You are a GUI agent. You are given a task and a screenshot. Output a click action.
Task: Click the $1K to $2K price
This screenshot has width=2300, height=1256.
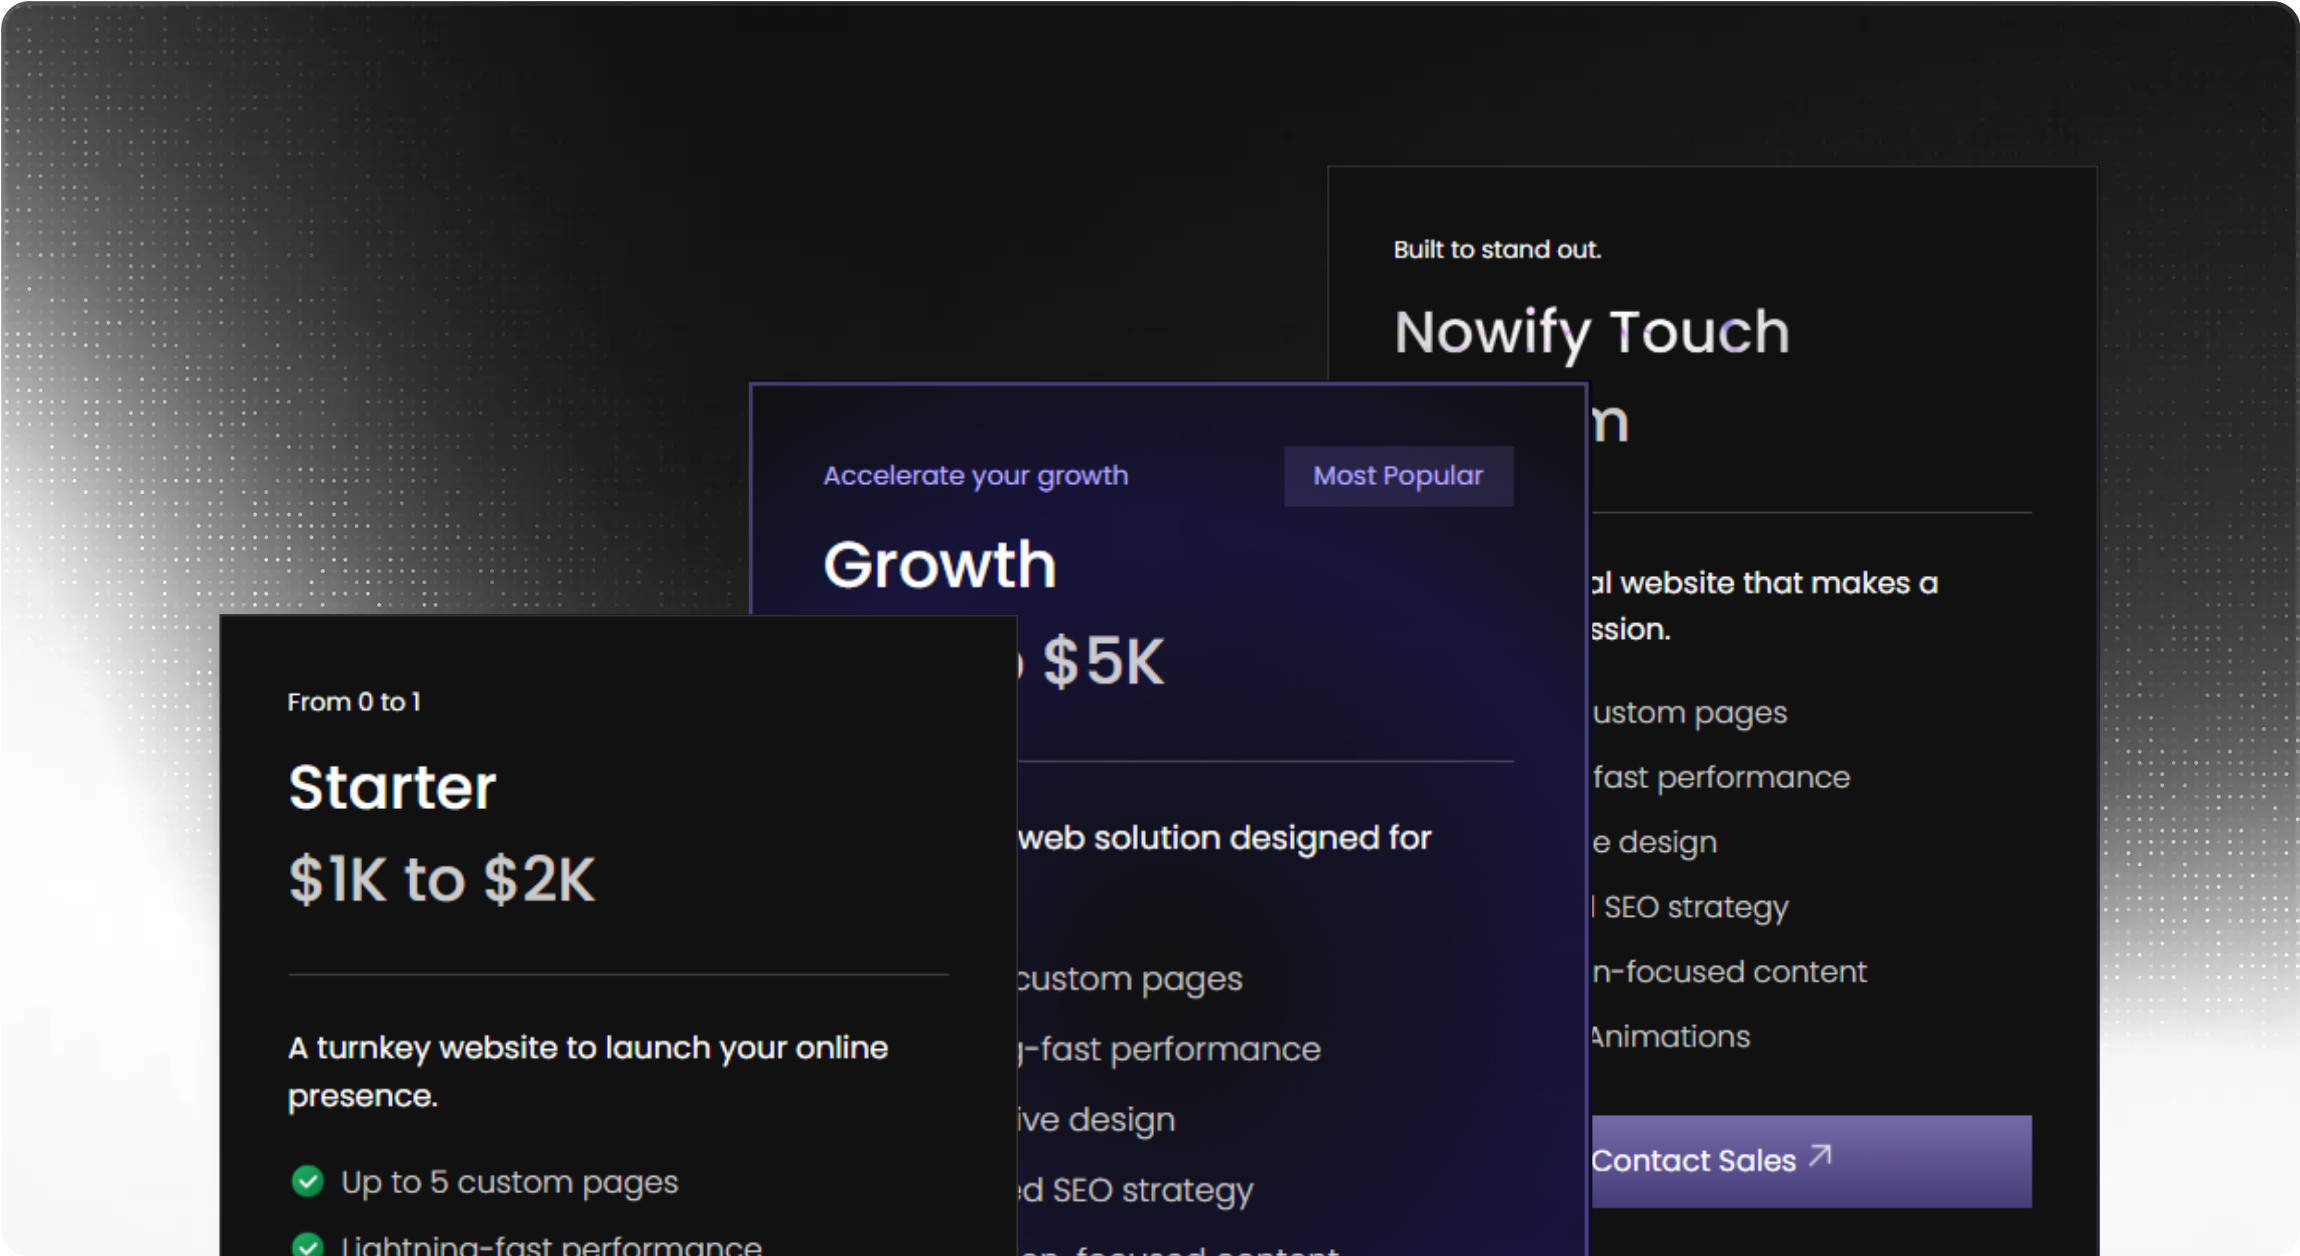441,880
